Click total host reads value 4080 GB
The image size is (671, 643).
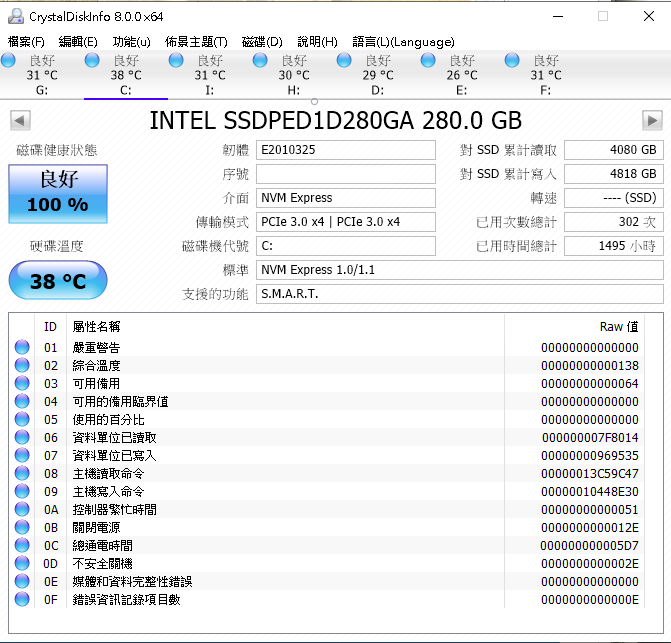(614, 150)
